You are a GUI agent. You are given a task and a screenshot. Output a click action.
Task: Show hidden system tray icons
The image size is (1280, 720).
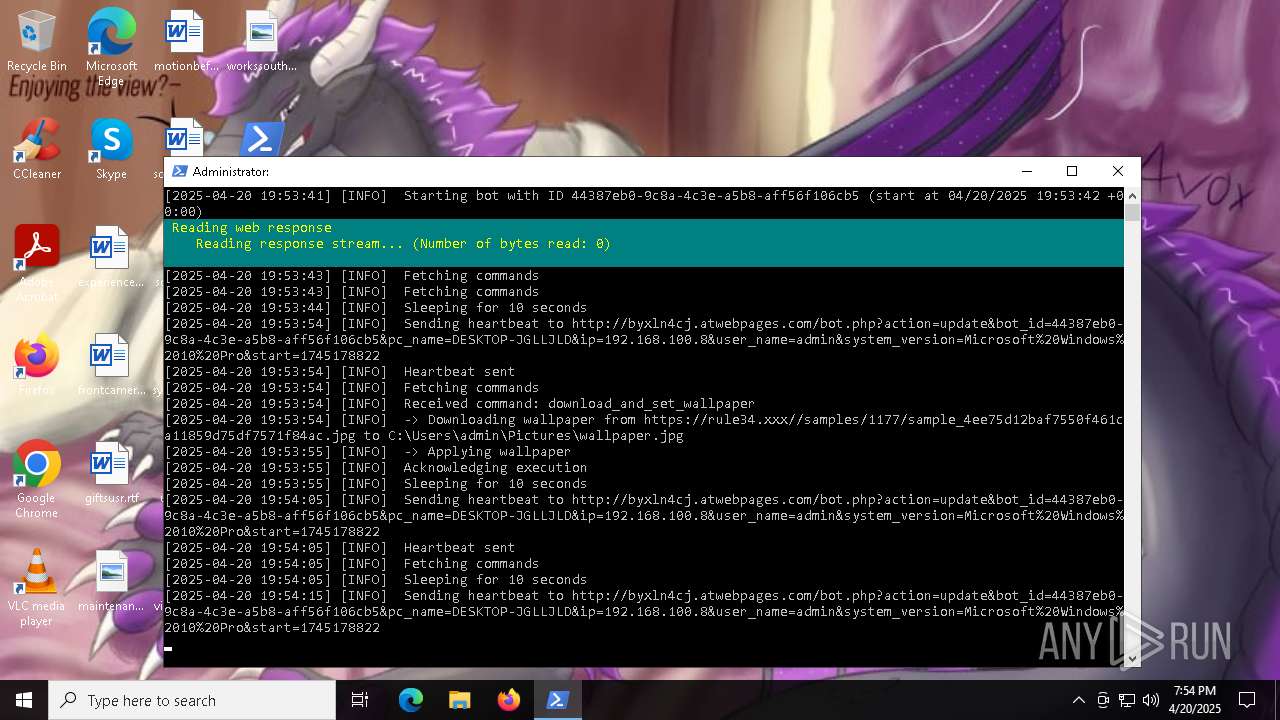[1079, 700]
